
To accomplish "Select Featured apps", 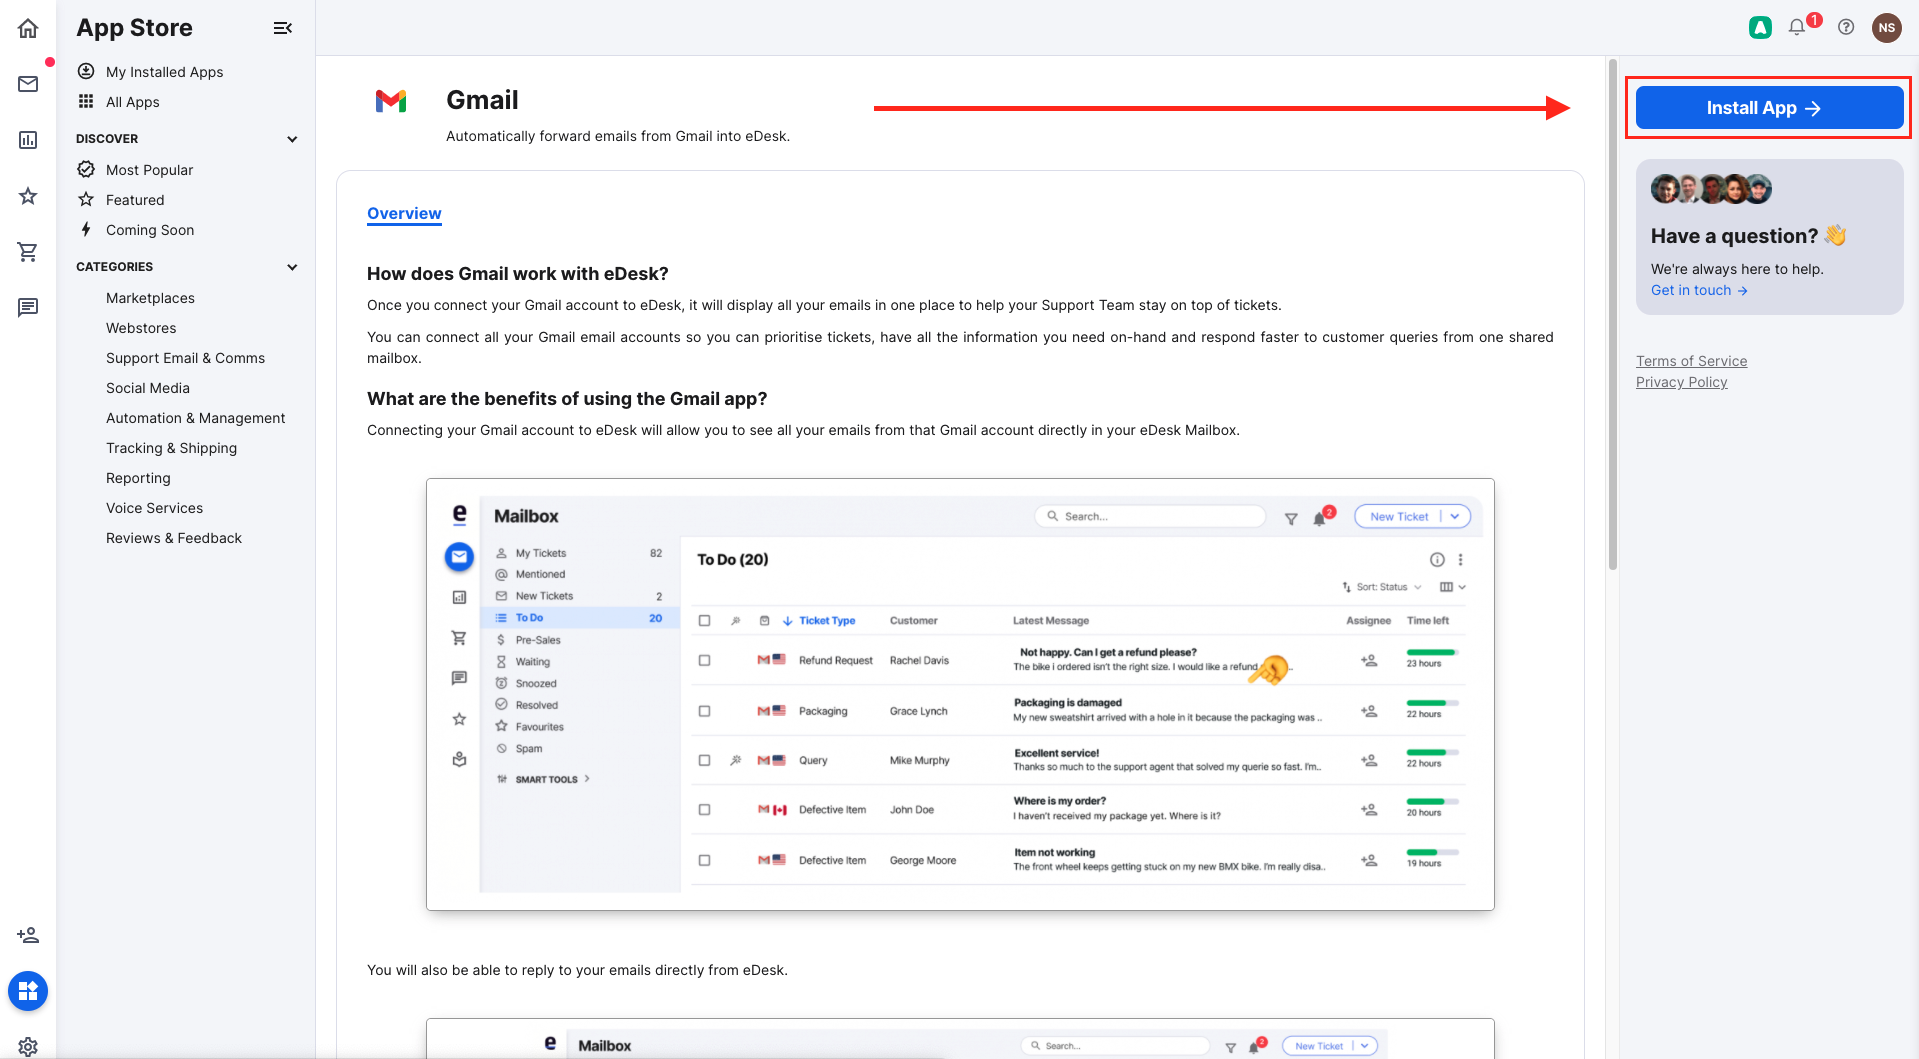I will (x=135, y=200).
